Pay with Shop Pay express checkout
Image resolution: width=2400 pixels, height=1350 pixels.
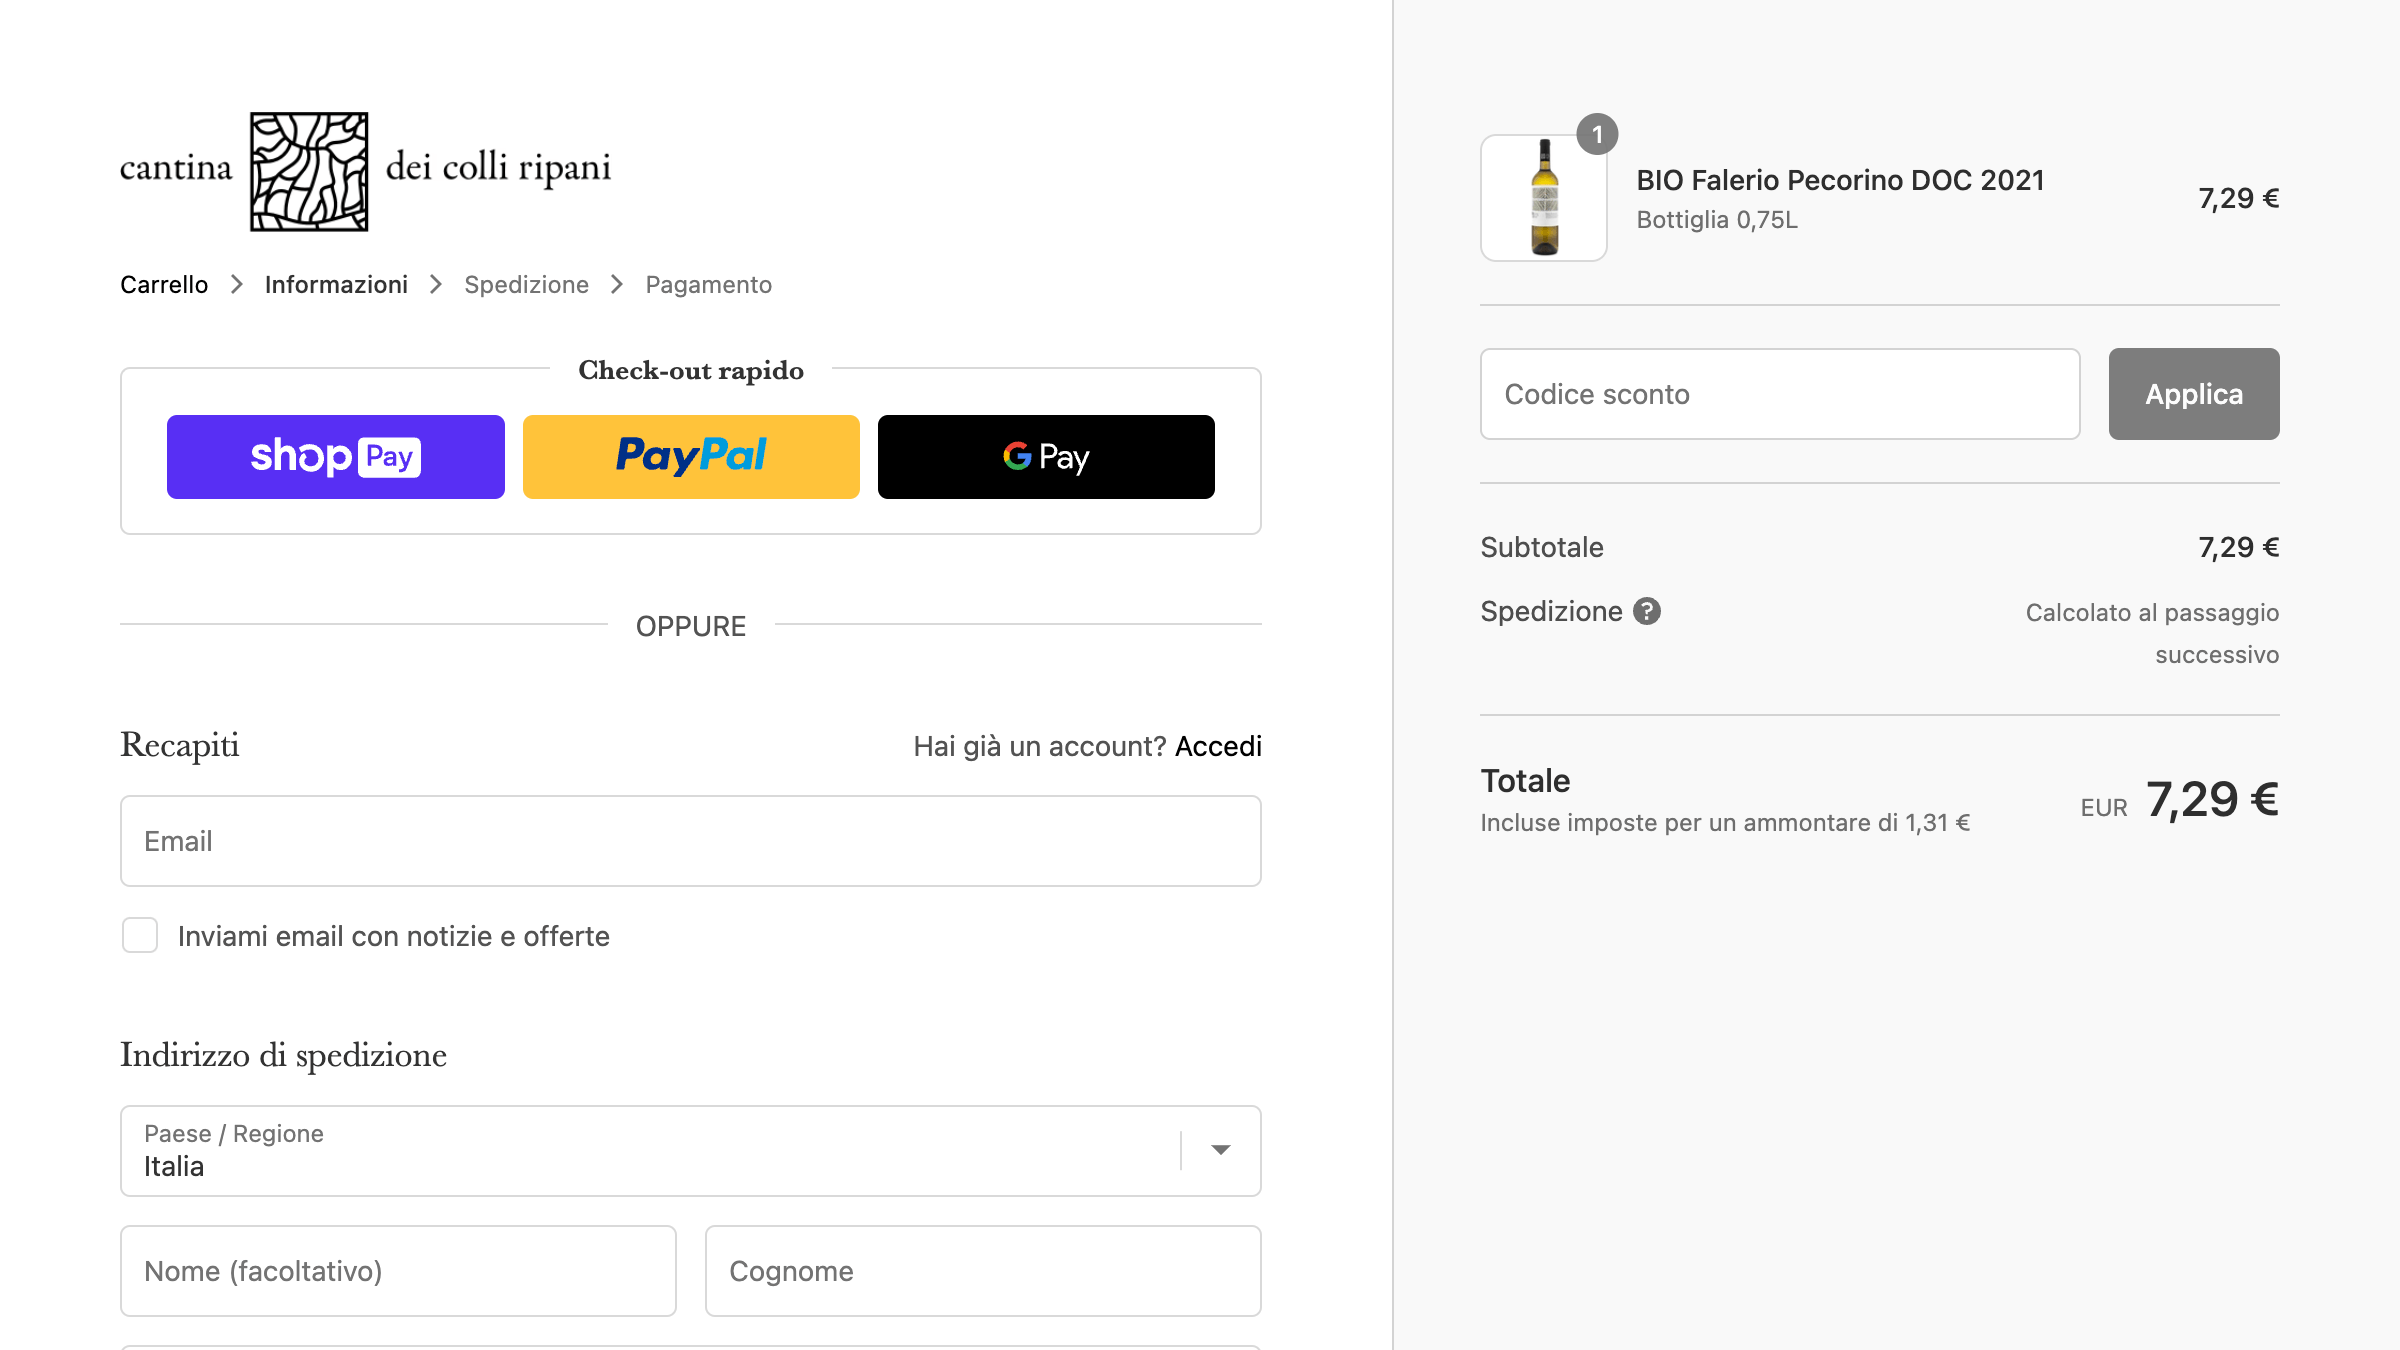pyautogui.click(x=335, y=457)
